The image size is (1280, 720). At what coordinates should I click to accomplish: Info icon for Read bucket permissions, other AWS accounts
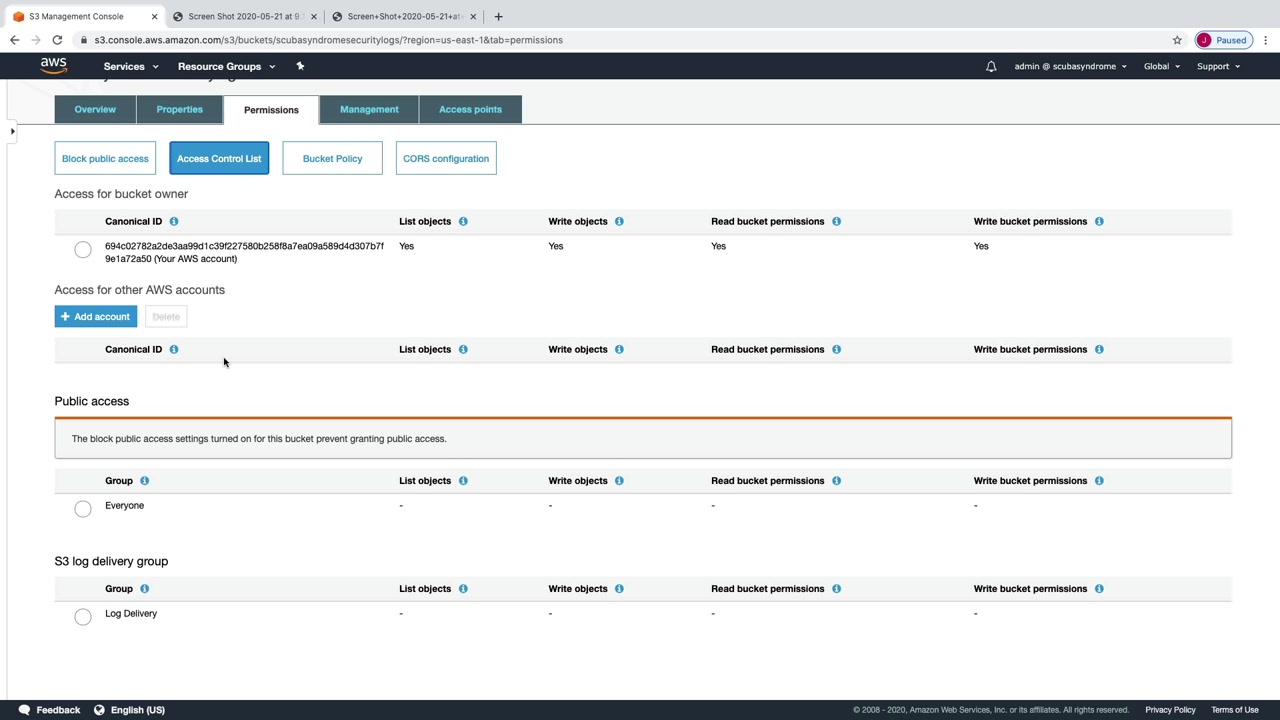[x=836, y=349]
